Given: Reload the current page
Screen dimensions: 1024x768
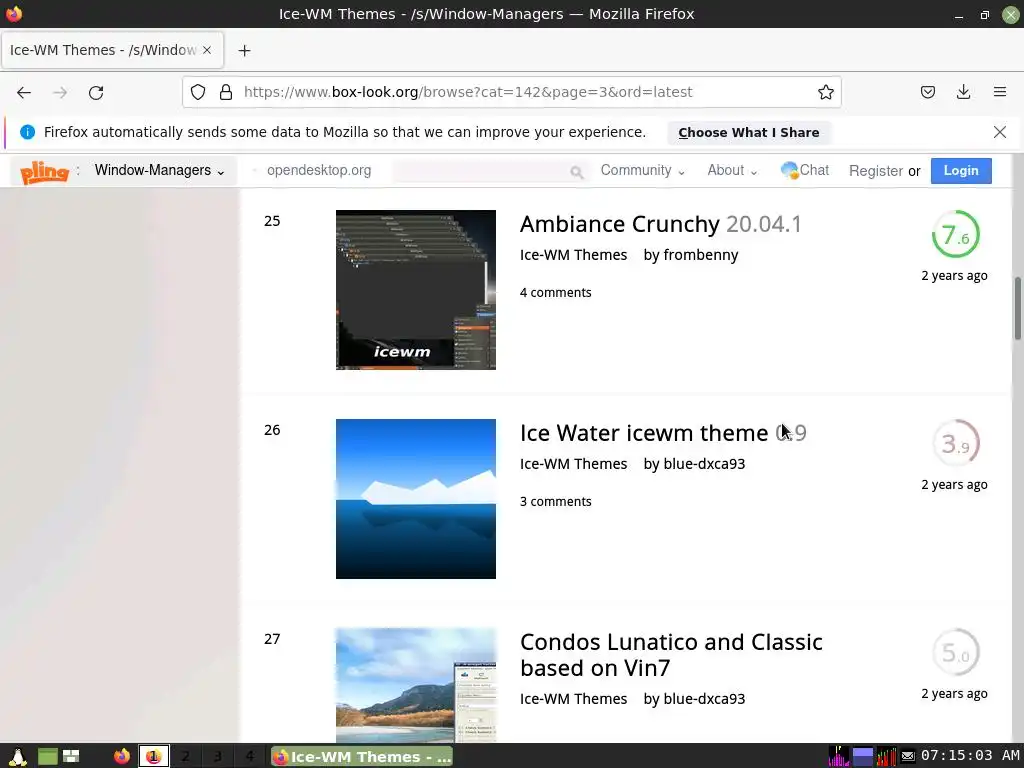Looking at the screenshot, I should point(96,93).
